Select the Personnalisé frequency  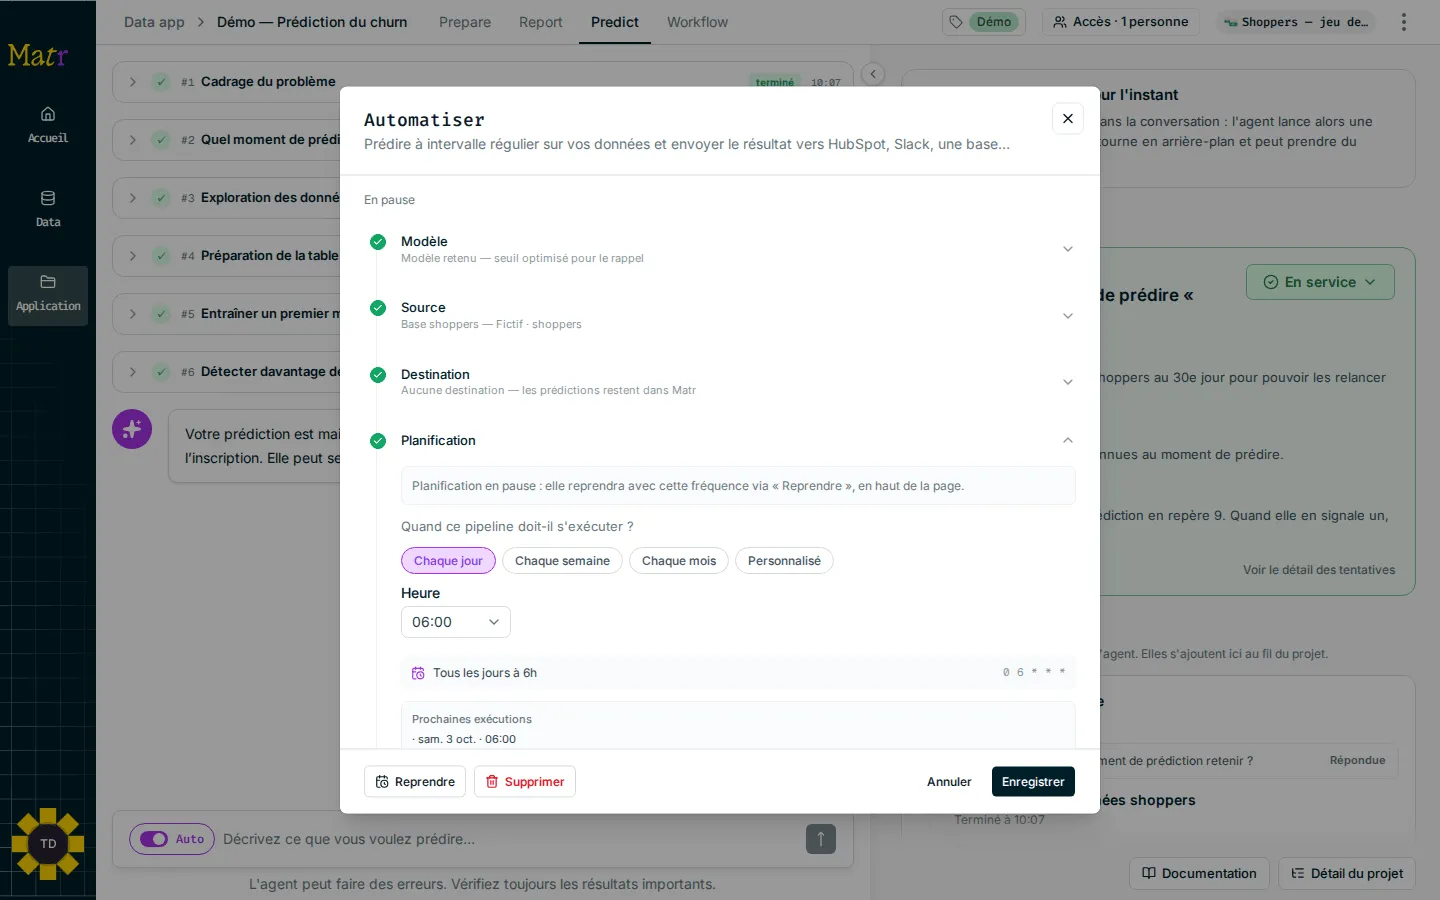(x=784, y=561)
